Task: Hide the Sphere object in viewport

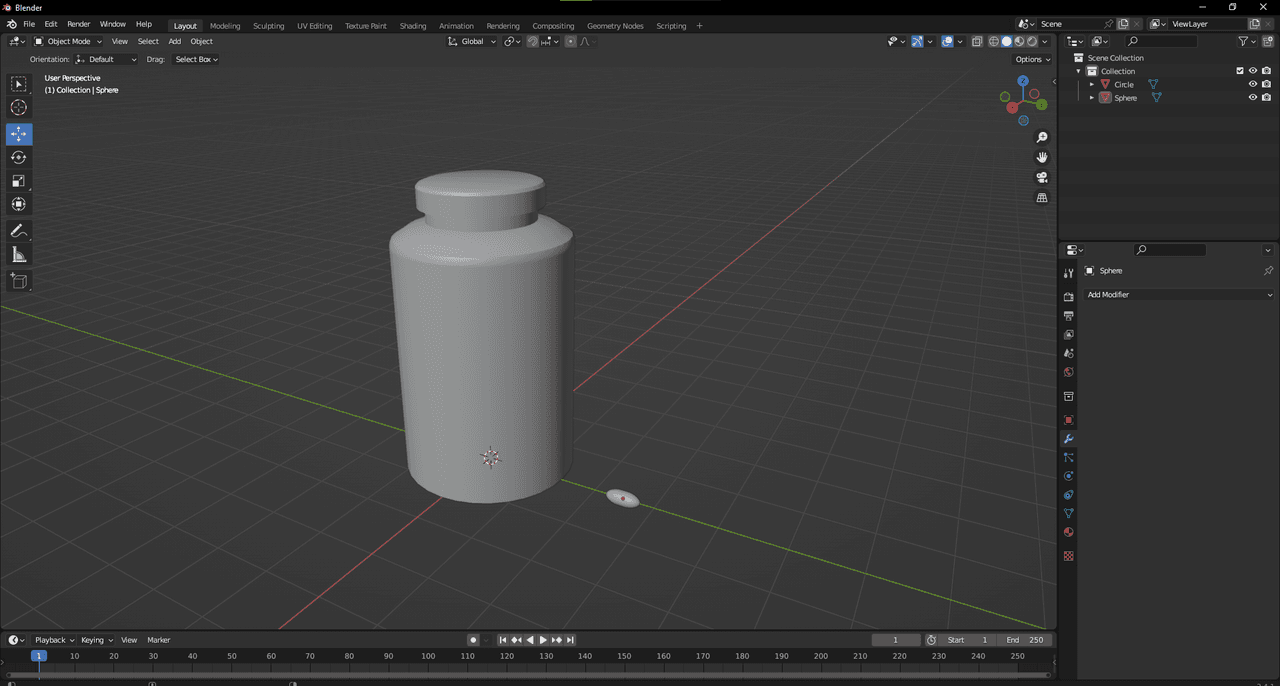Action: tap(1252, 98)
